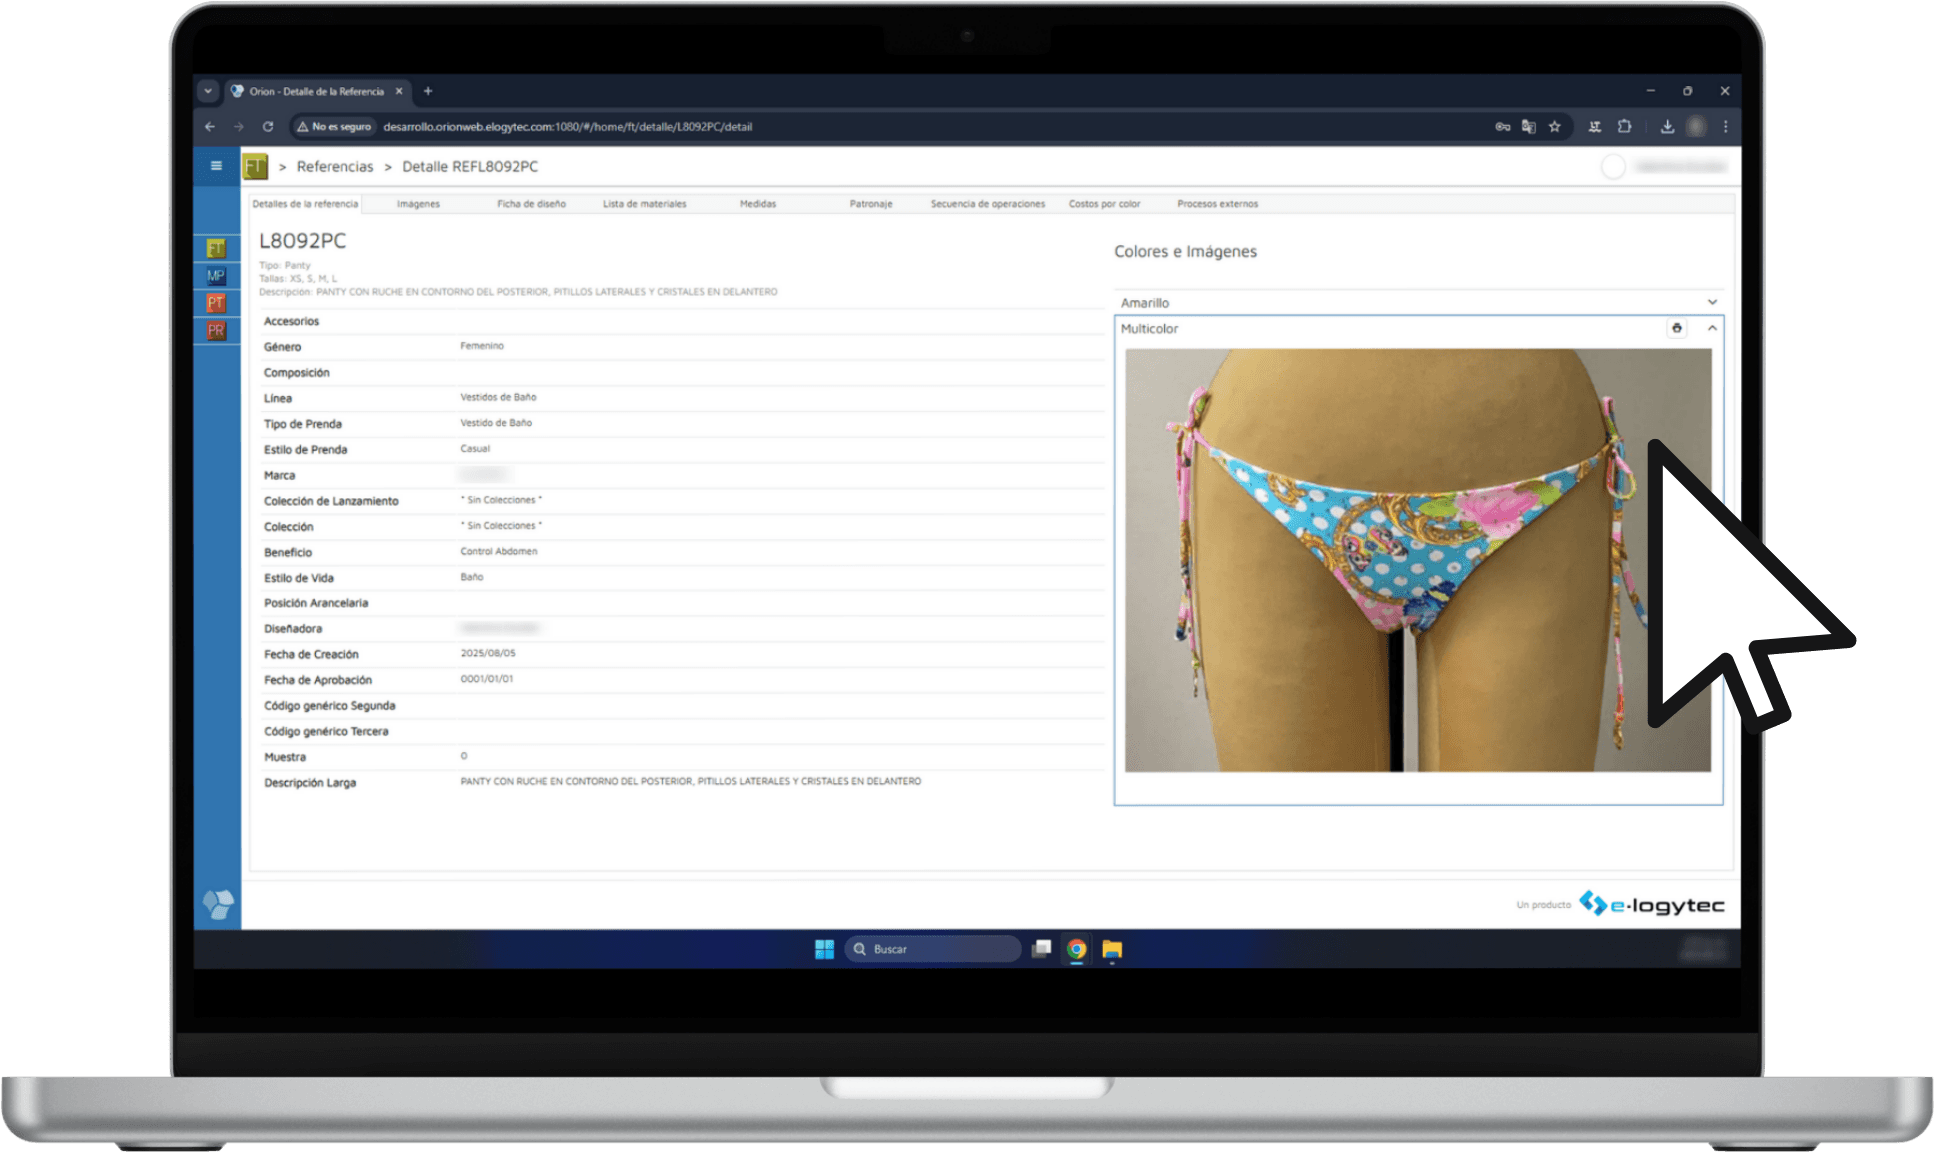Close the Orion browser tab
Viewport: 1935px width, 1152px height.
(399, 91)
